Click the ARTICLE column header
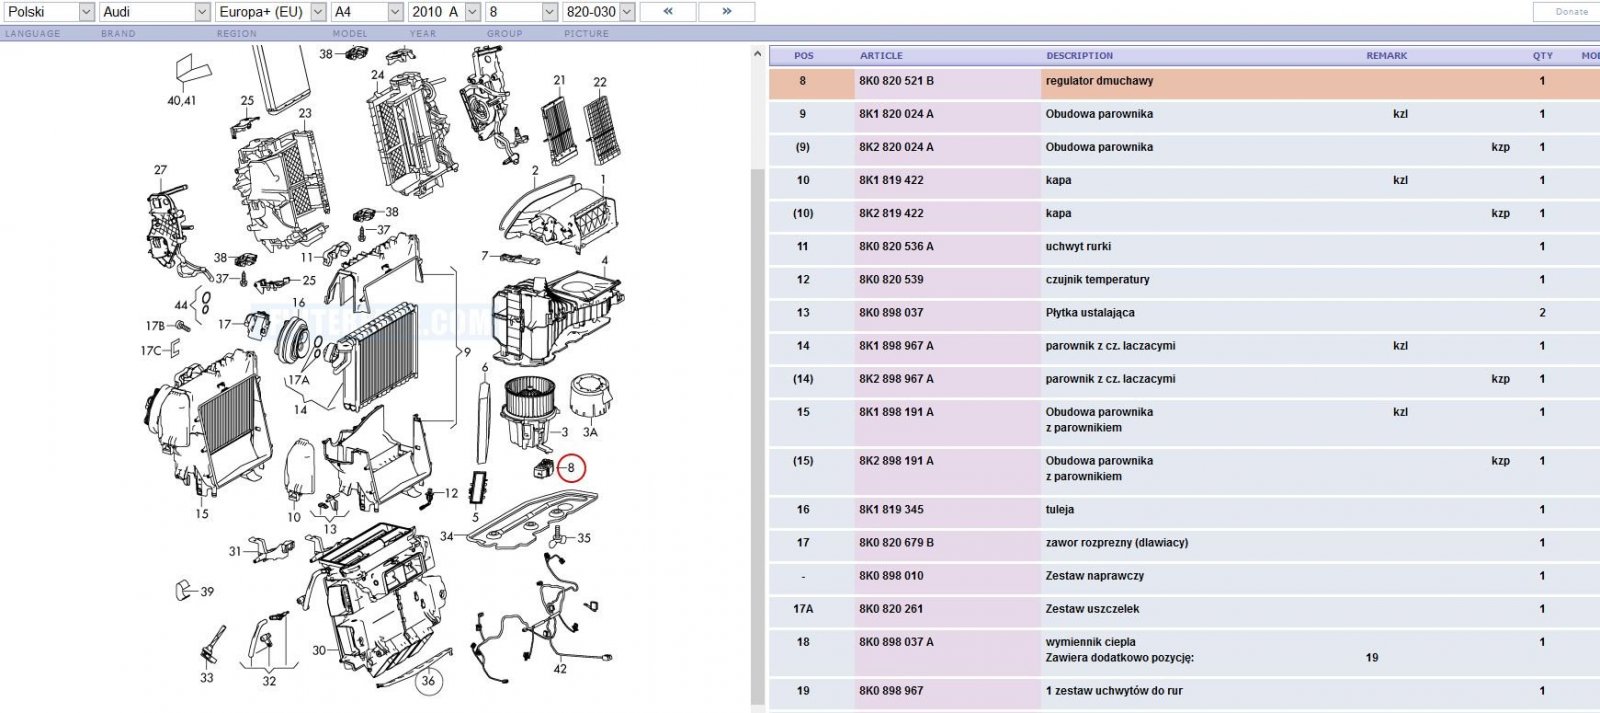This screenshot has height=713, width=1600. coord(881,56)
